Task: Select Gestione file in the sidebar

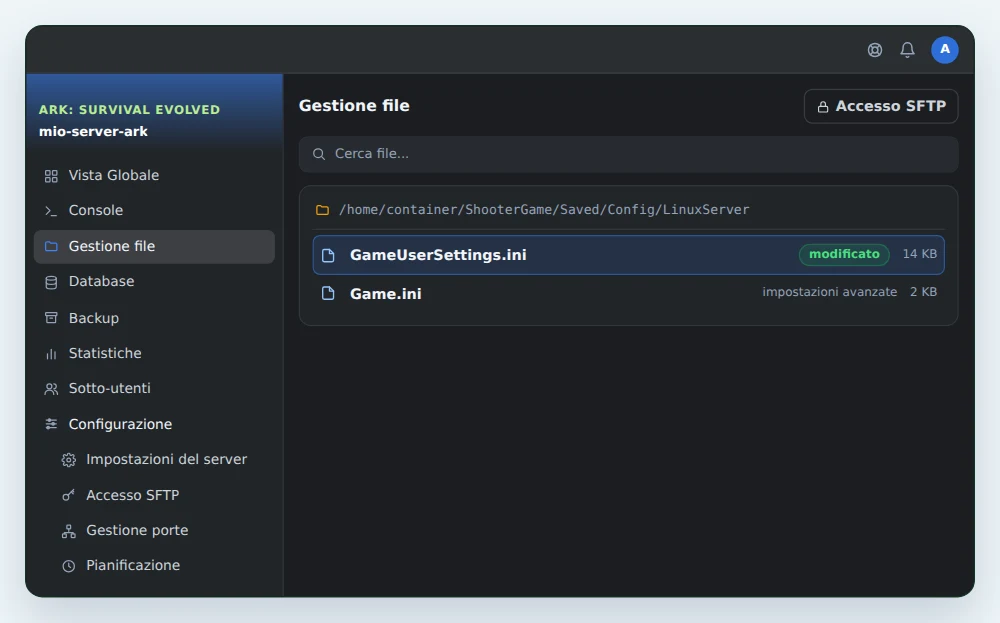Action: [154, 247]
